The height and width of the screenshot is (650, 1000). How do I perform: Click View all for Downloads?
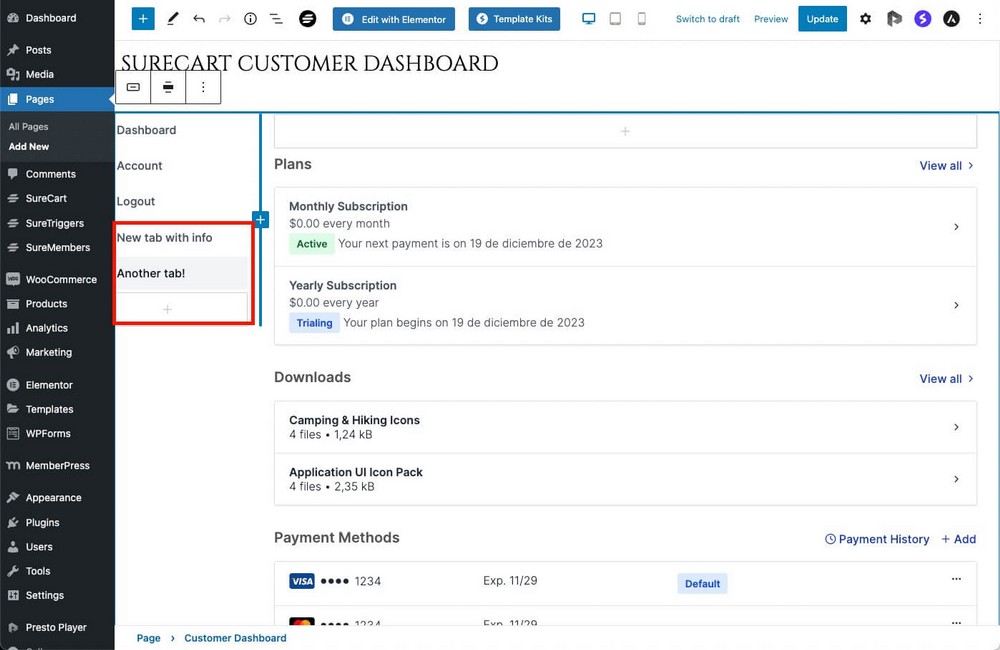tap(946, 379)
